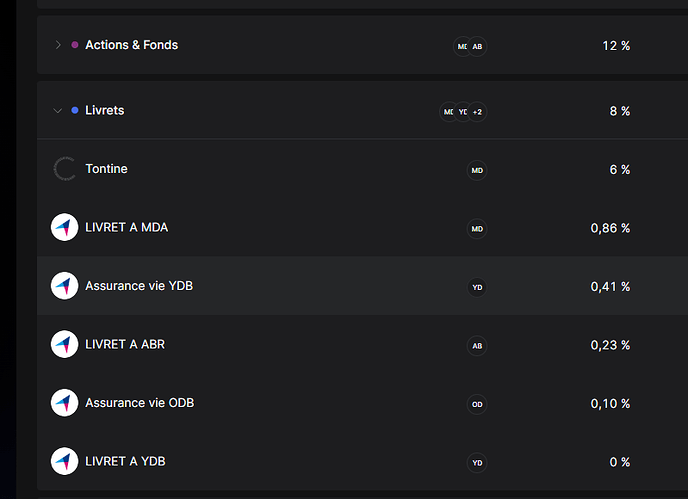Click the LIVRET A MDA bank logo

tap(64, 227)
